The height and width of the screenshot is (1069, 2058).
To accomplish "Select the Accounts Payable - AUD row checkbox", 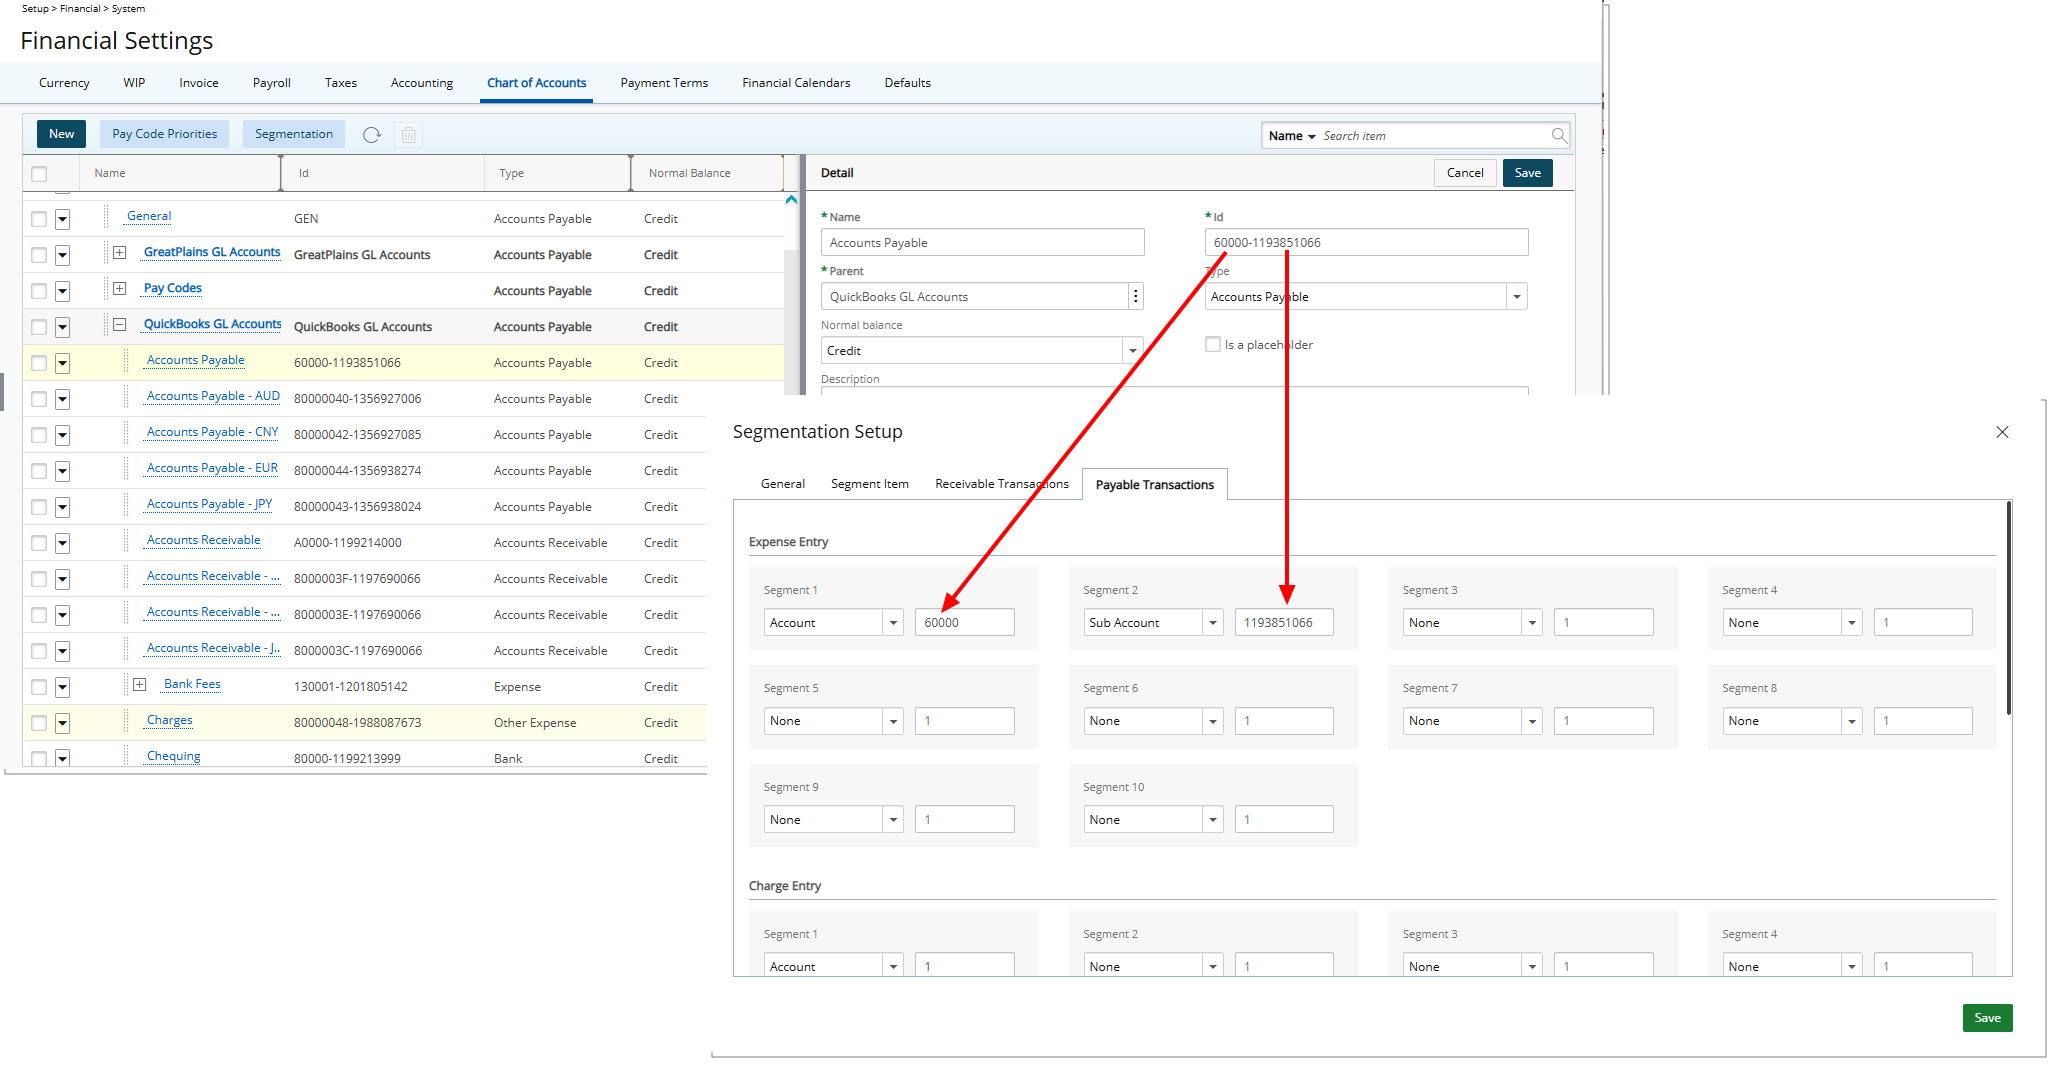I will [x=39, y=399].
